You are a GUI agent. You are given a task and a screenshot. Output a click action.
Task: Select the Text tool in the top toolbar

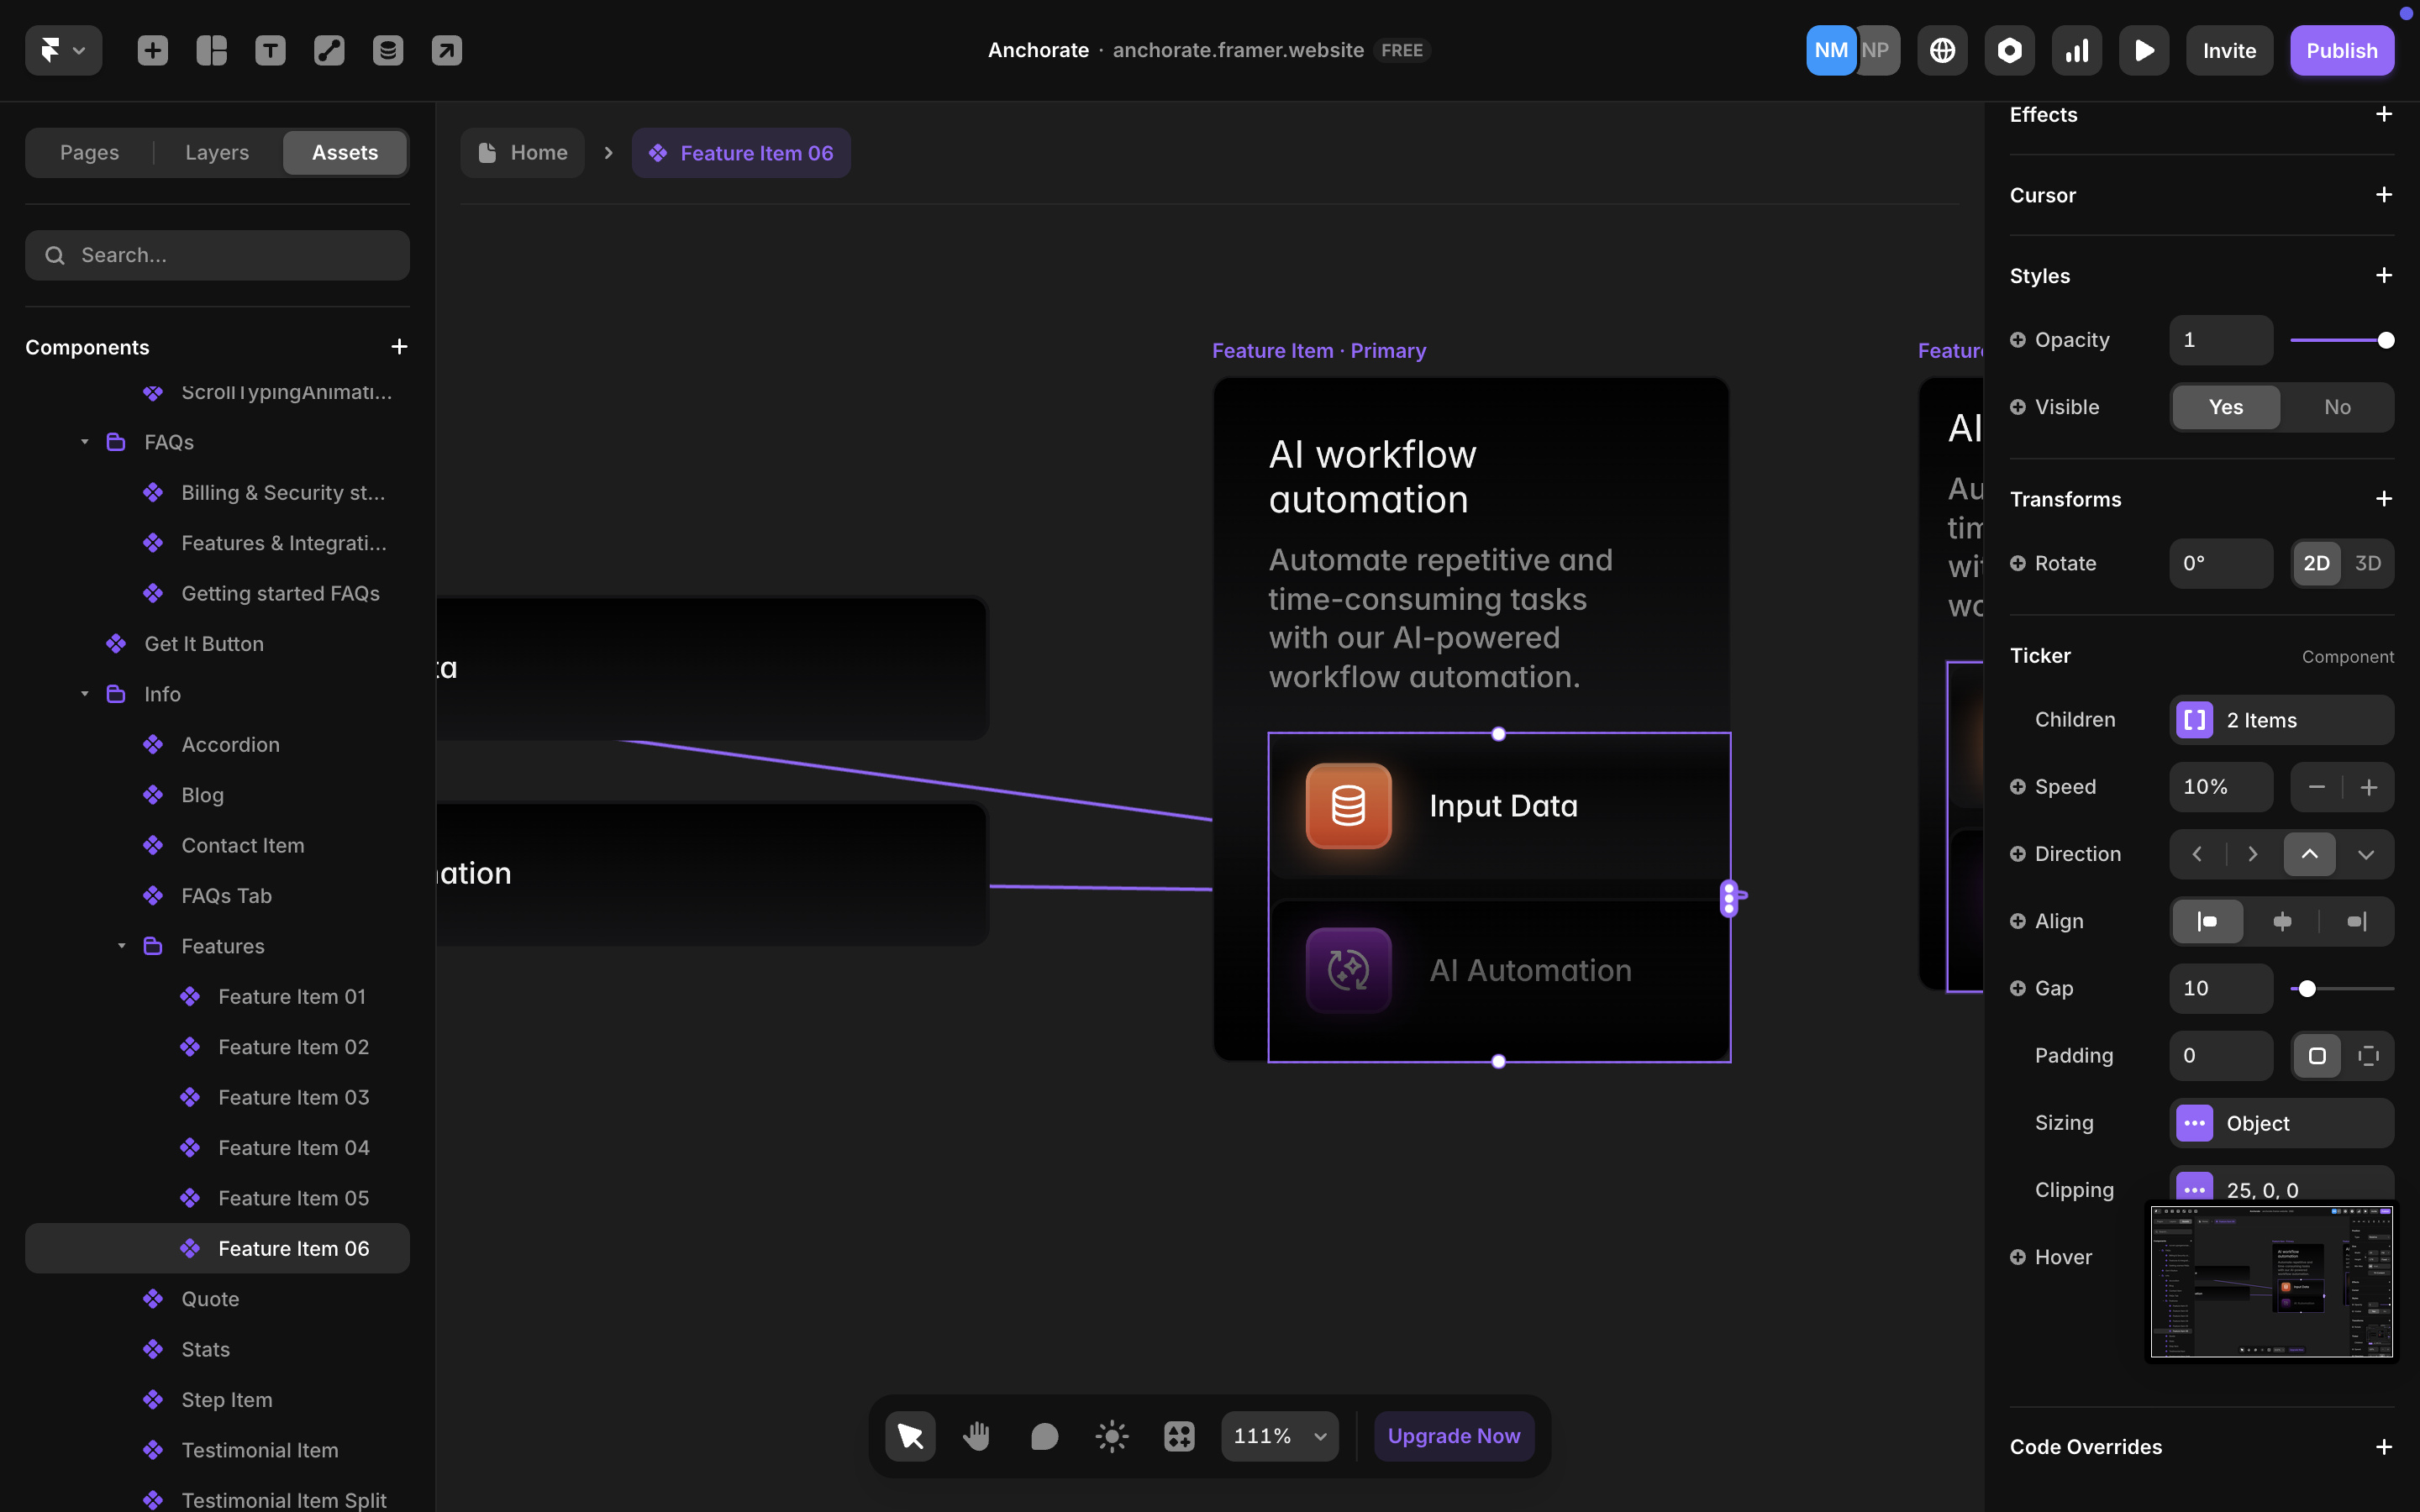[x=270, y=49]
